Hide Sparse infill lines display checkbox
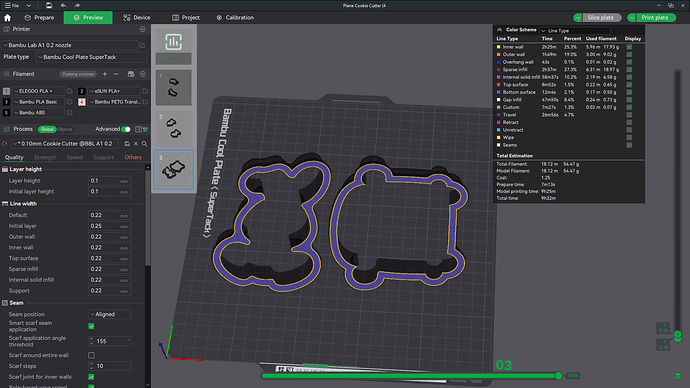Viewport: 690px width, 388px height. point(629,70)
